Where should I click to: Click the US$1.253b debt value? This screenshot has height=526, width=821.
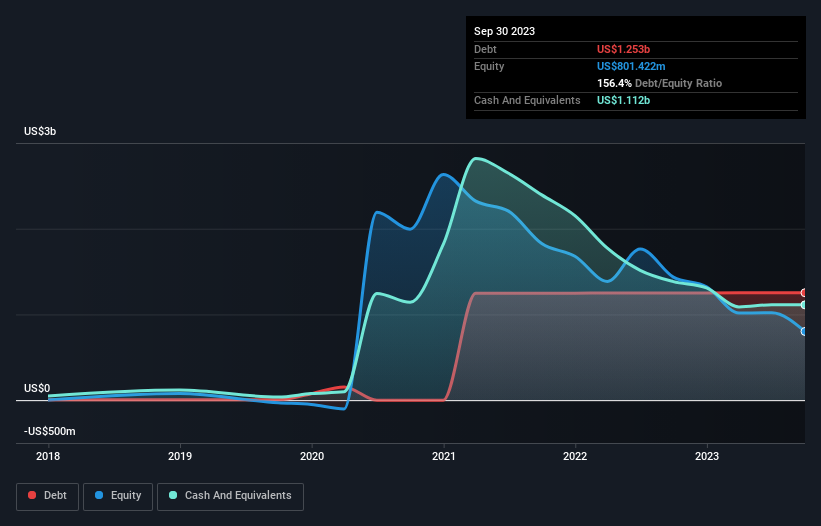(623, 49)
